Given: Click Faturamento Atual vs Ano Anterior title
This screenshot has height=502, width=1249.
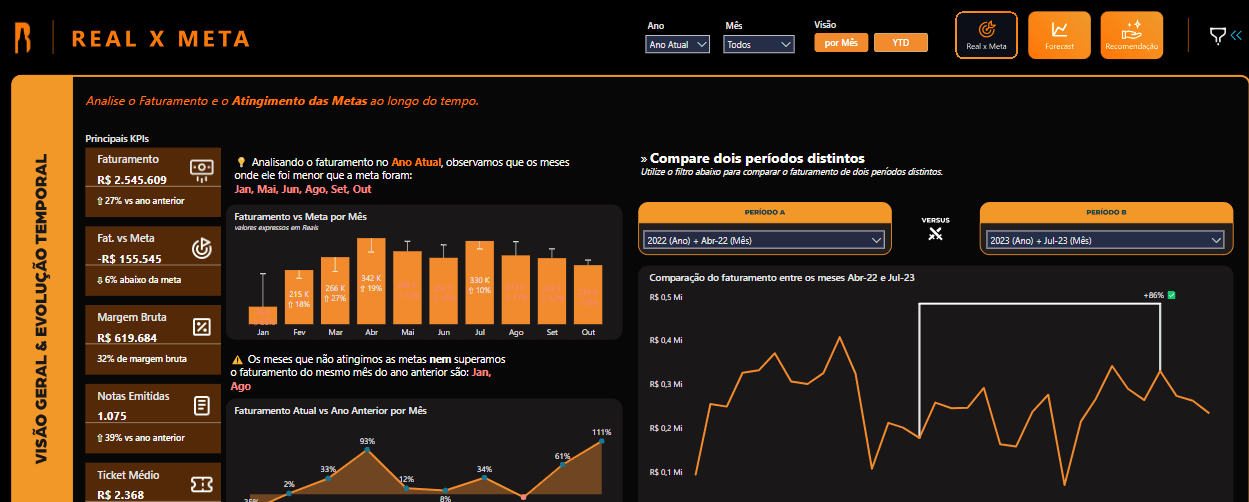Looking at the screenshot, I should click(330, 410).
